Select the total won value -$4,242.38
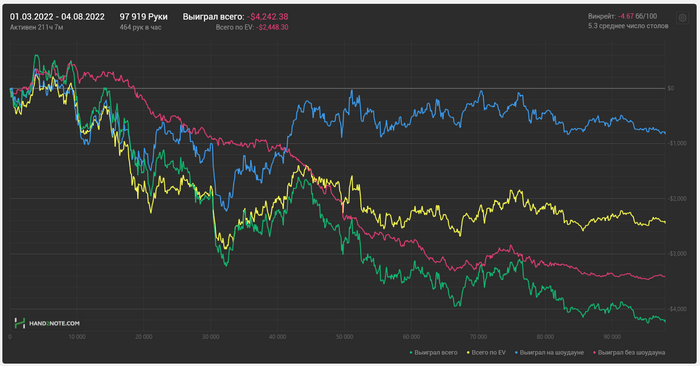This screenshot has height=366, width=700. pyautogui.click(x=268, y=17)
